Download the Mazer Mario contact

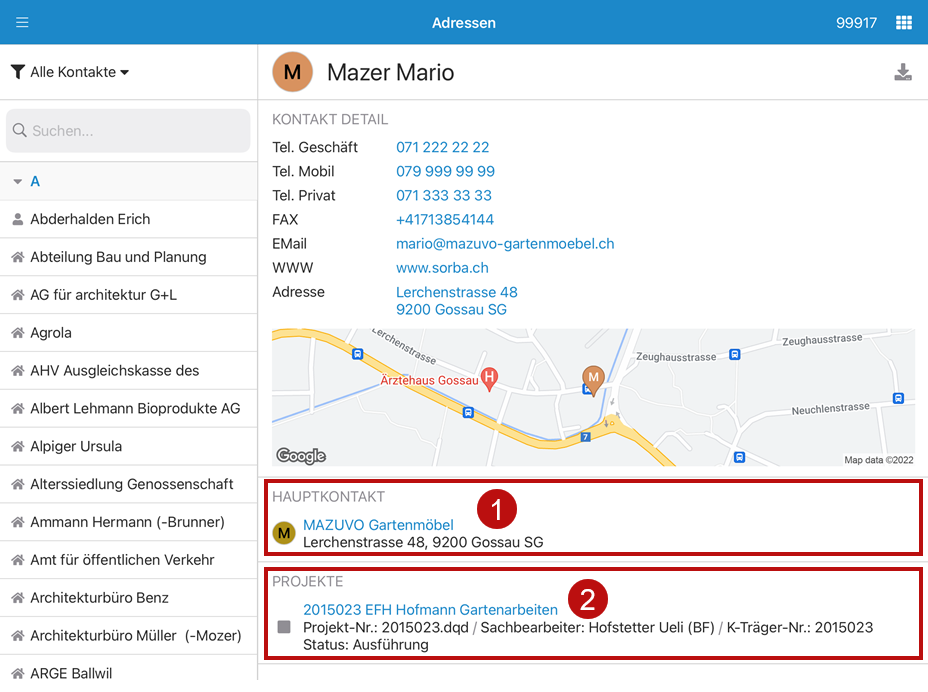point(902,72)
